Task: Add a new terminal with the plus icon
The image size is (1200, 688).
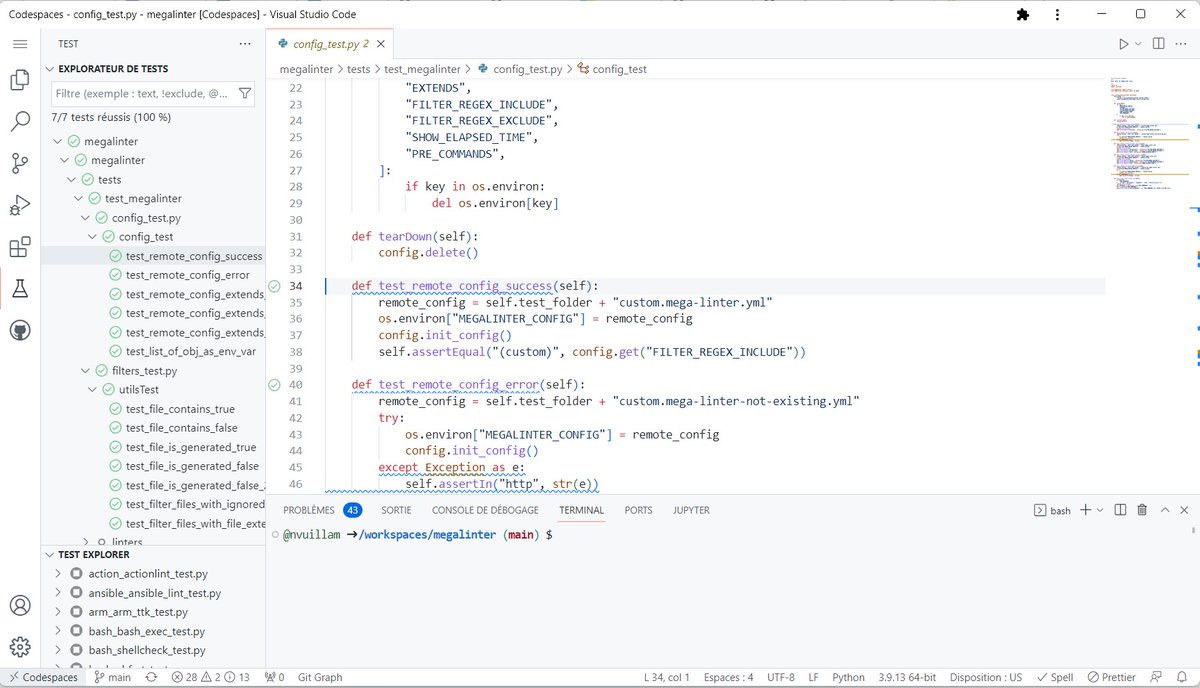Action: [x=1086, y=510]
